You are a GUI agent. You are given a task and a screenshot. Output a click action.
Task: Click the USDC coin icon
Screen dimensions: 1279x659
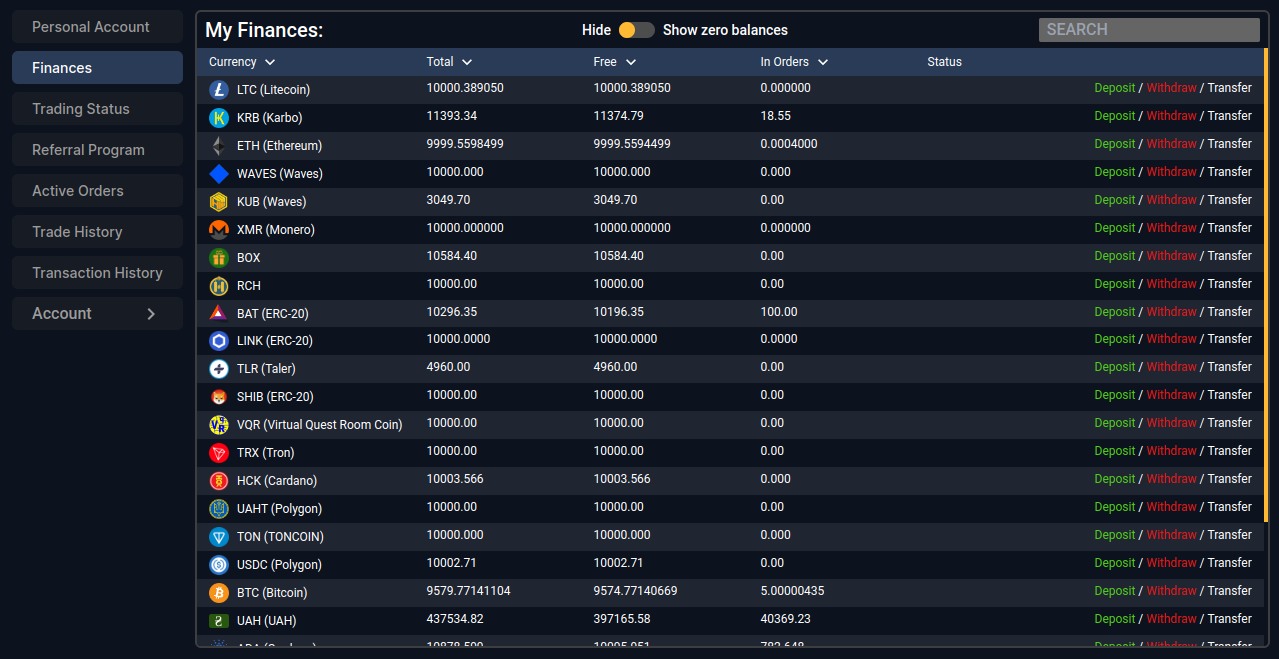(219, 565)
